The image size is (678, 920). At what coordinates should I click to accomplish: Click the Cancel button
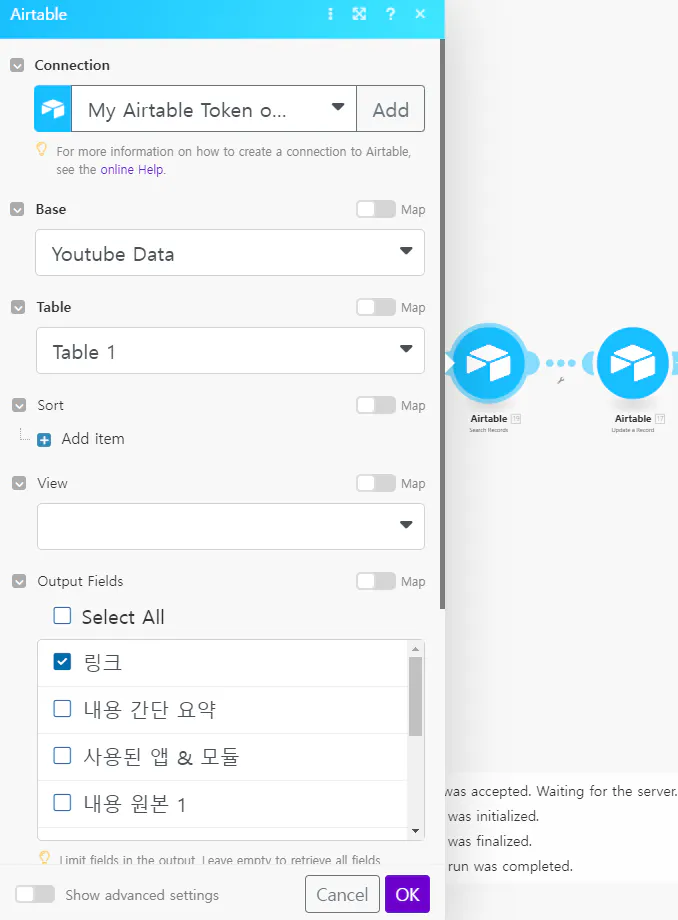pyautogui.click(x=343, y=894)
